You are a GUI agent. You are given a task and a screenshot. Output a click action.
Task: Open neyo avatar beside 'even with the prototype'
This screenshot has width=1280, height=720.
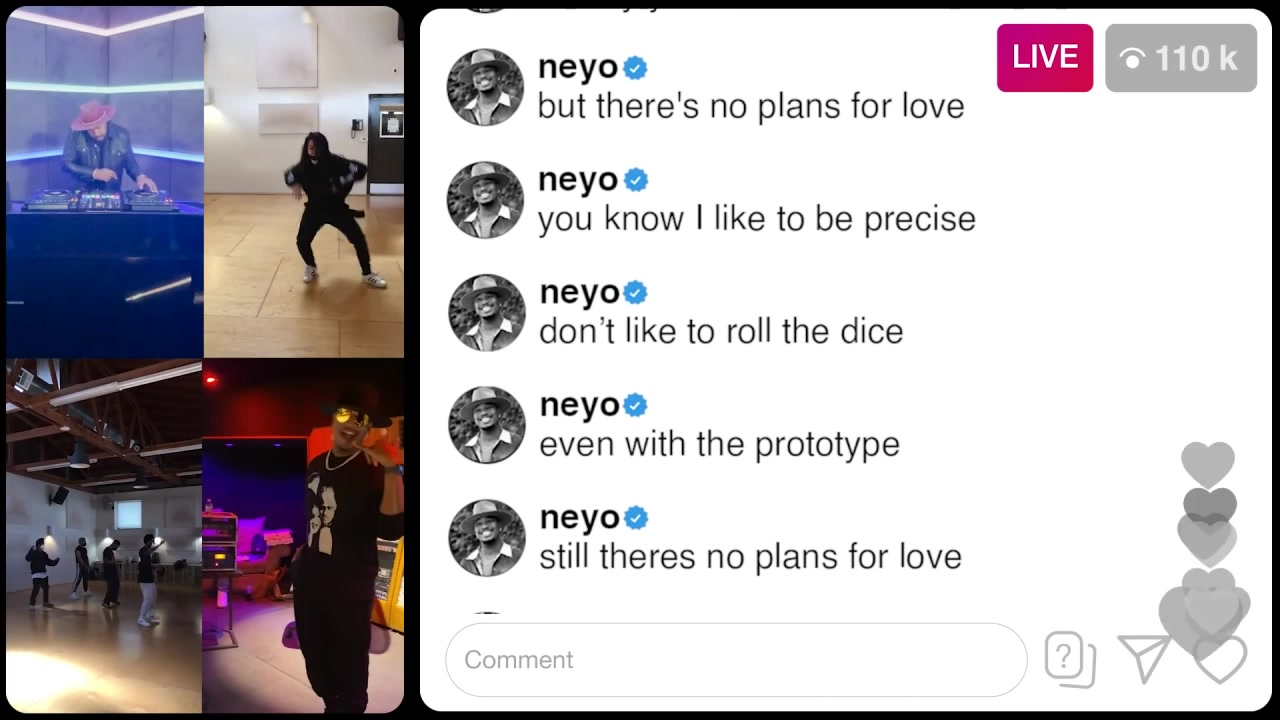click(x=486, y=425)
